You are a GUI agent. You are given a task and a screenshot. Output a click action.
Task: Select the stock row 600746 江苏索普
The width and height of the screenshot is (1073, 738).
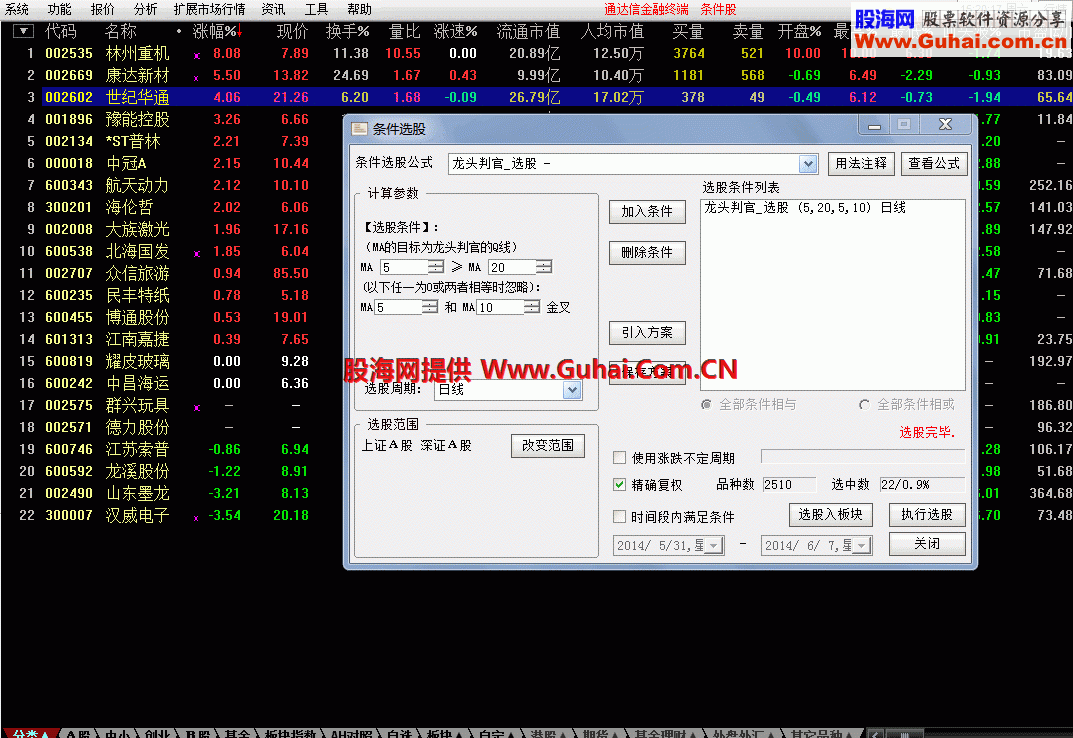coord(171,449)
